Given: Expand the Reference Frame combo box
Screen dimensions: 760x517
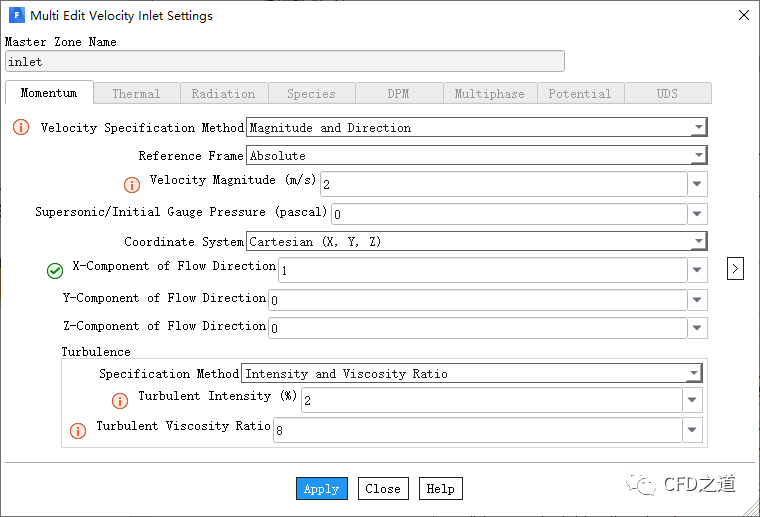Looking at the screenshot, I should coord(697,156).
